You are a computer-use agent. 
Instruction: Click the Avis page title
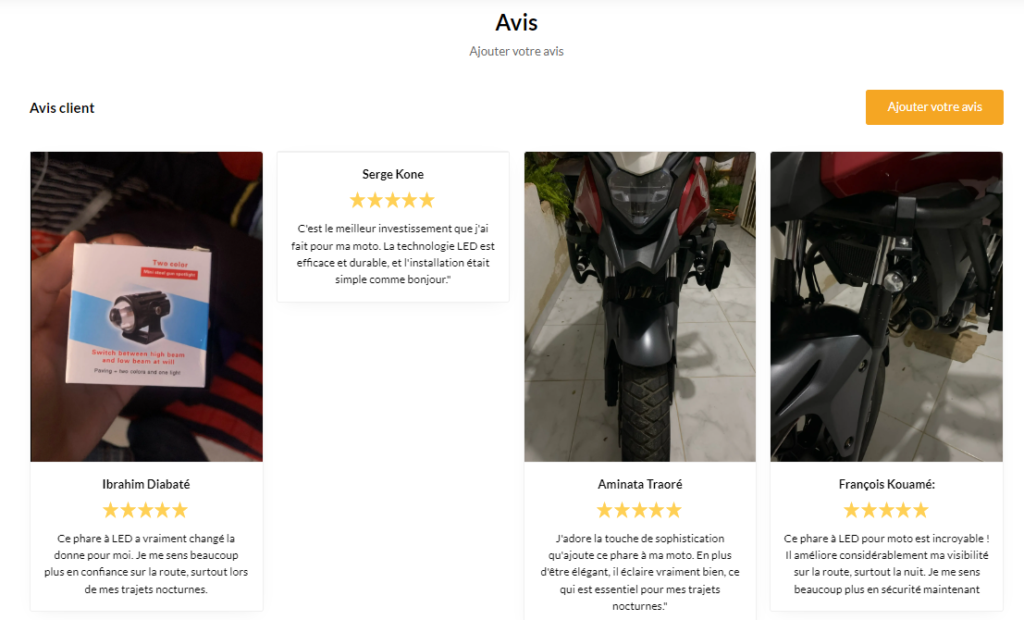click(x=516, y=23)
